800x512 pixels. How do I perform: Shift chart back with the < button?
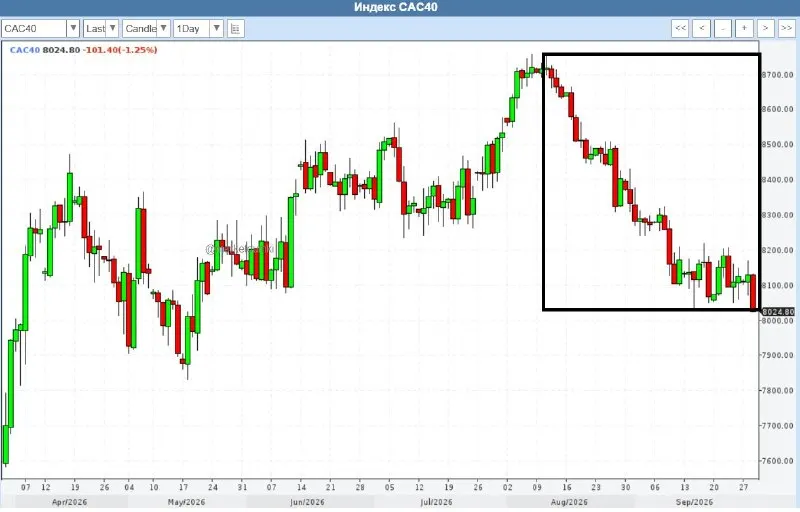(702, 29)
